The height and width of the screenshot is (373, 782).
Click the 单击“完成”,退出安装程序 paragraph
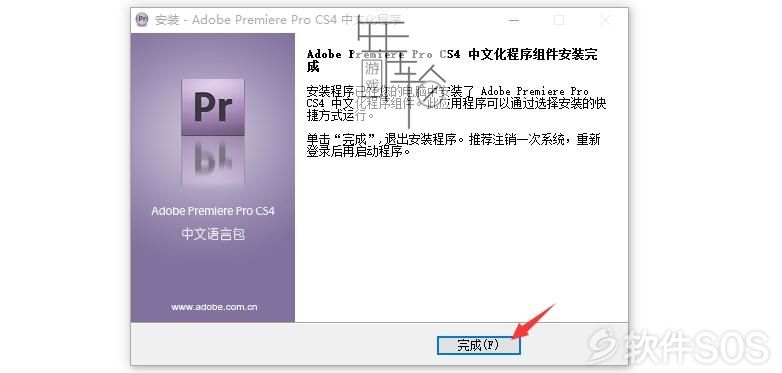pyautogui.click(x=453, y=145)
